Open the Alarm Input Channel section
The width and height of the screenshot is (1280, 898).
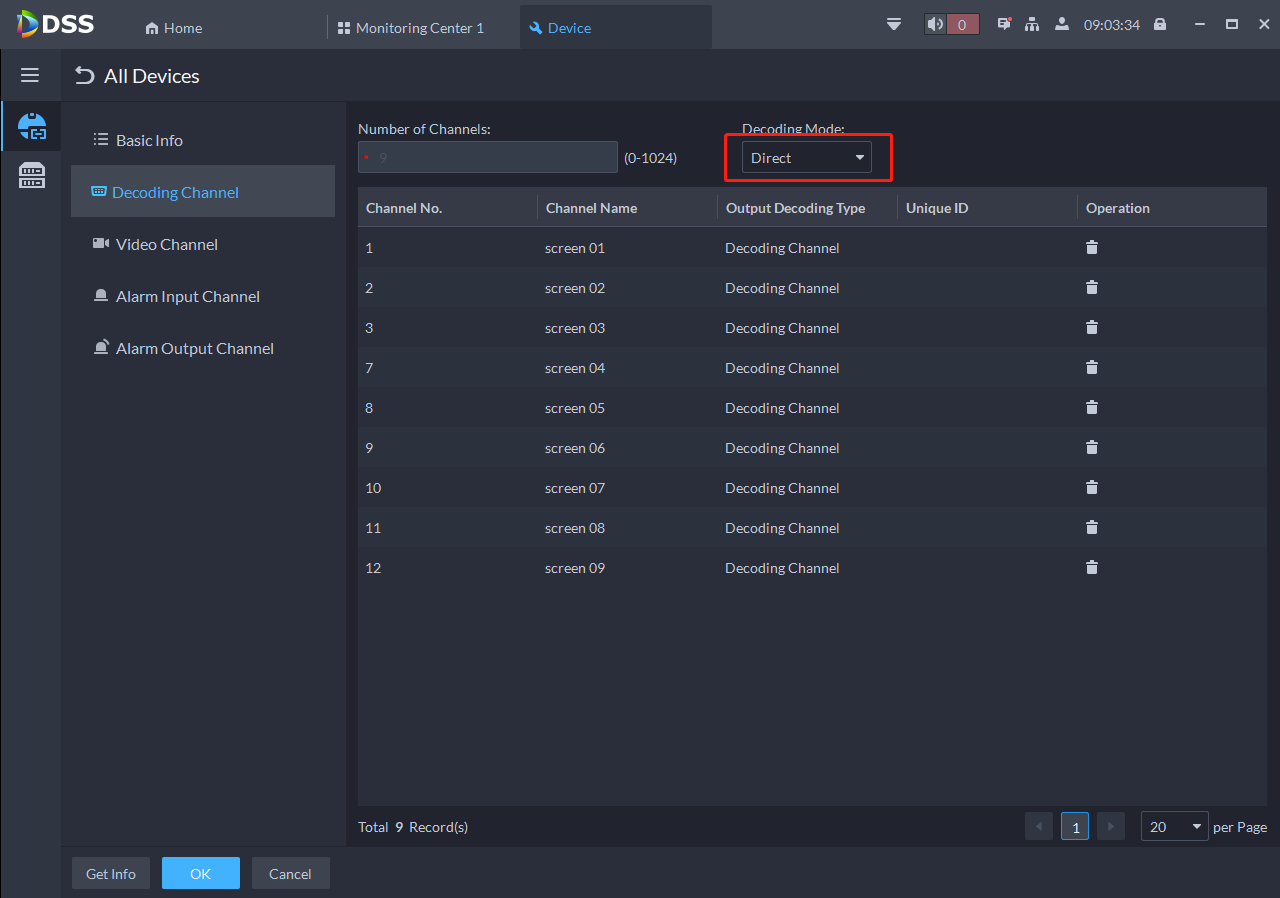[203, 296]
